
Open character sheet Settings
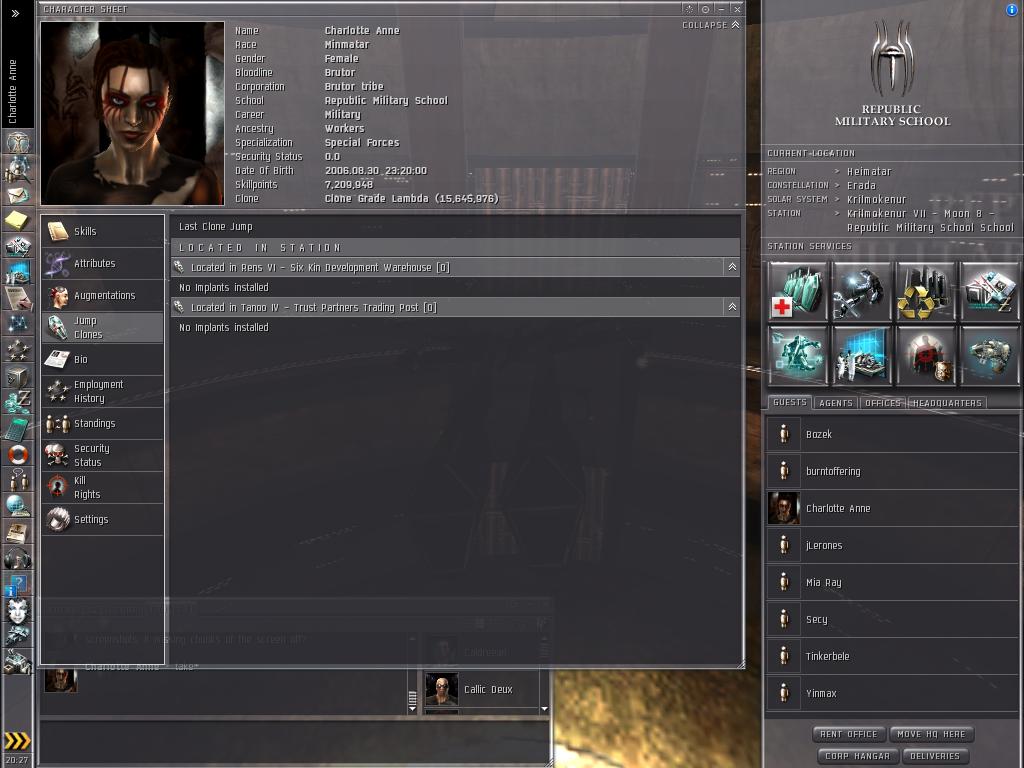pos(103,519)
